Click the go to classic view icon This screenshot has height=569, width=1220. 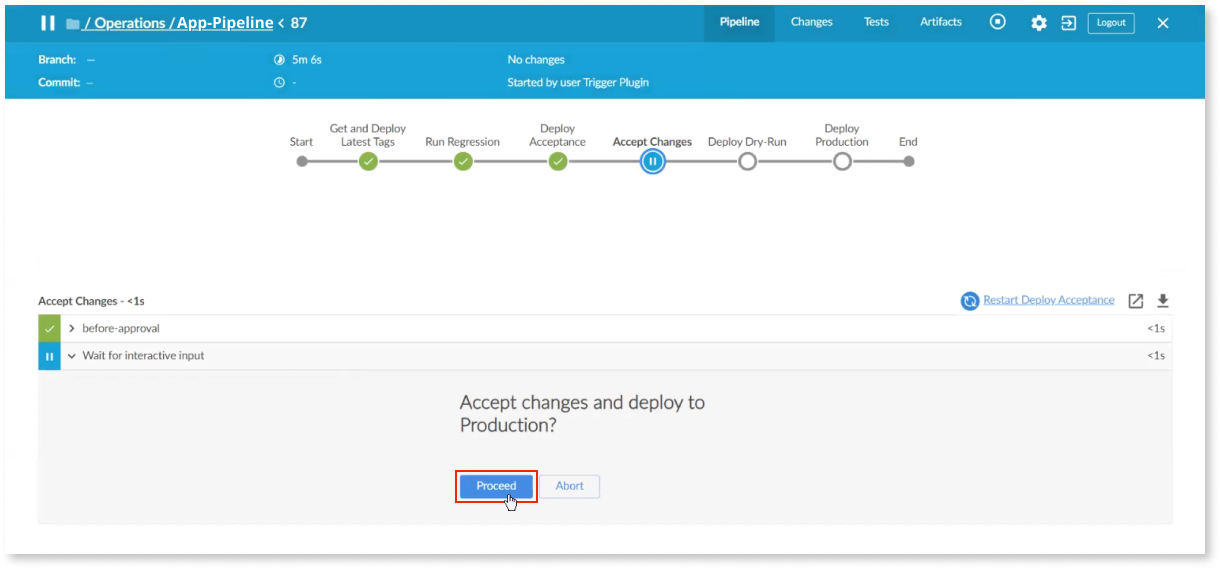click(x=1068, y=23)
